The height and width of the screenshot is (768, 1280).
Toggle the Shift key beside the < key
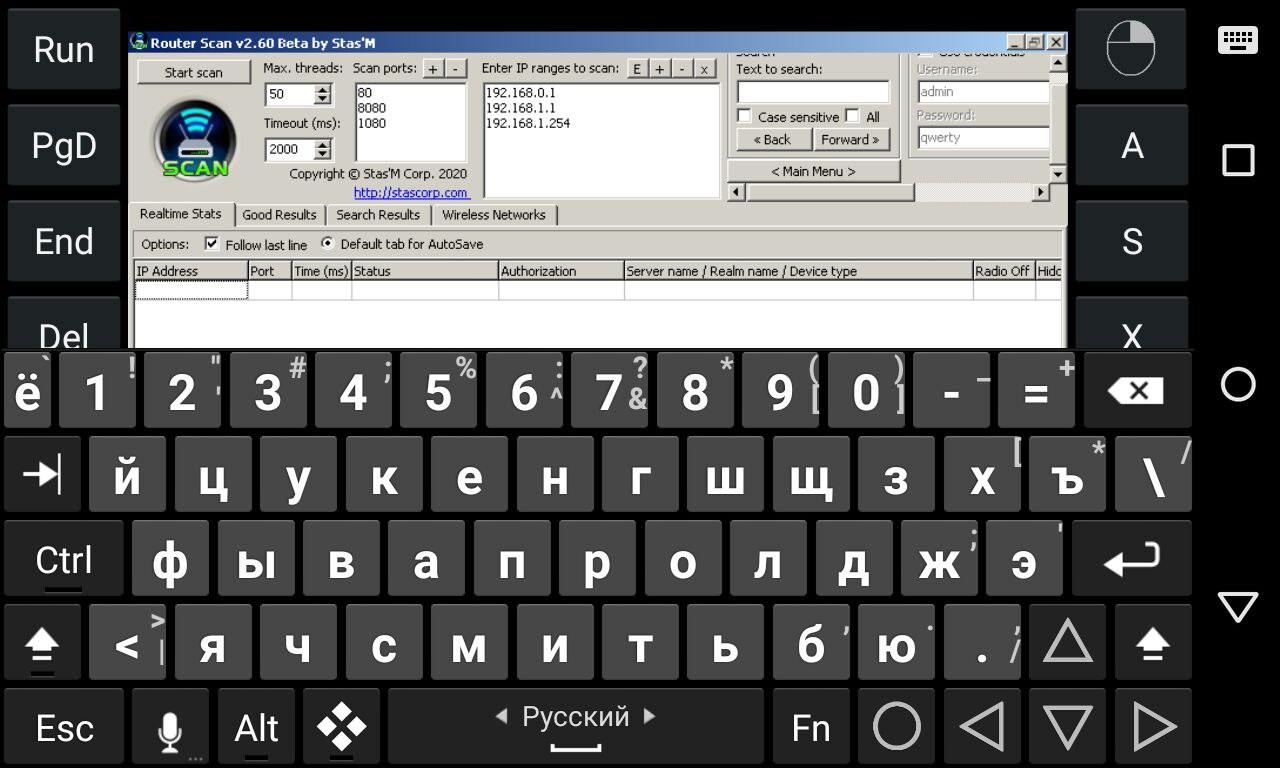[x=42, y=643]
